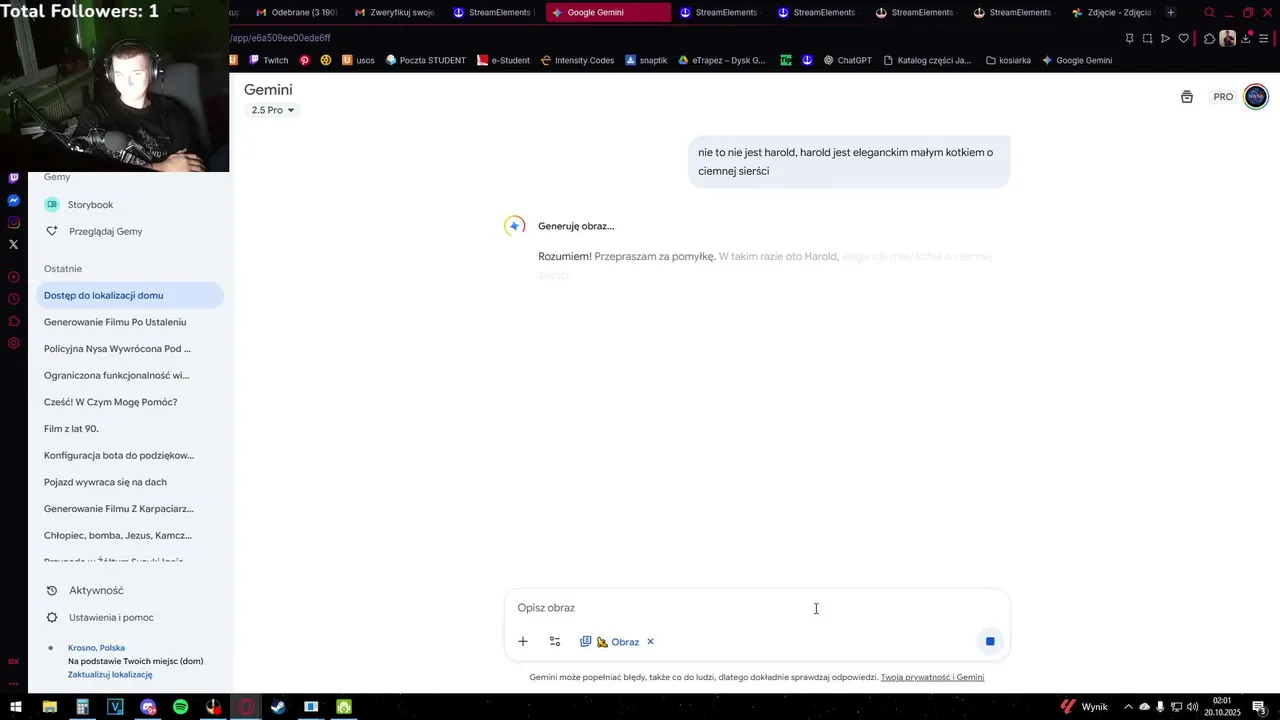Open chat Ograniczona funkcjonalność
Screen dimensions: 1280x720
pyautogui.click(x=116, y=375)
